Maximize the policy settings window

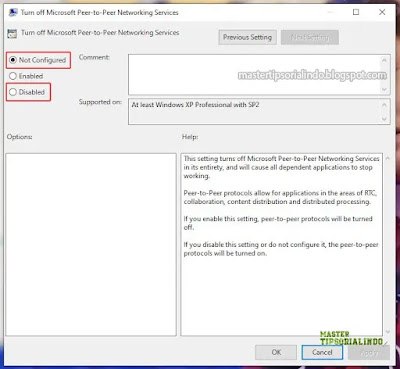point(356,12)
